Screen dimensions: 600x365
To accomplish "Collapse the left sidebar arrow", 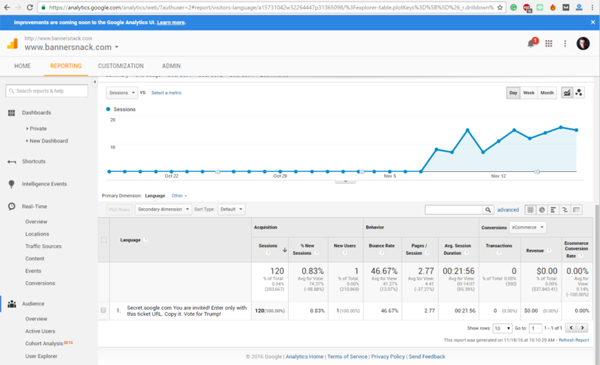I will tap(95, 81).
